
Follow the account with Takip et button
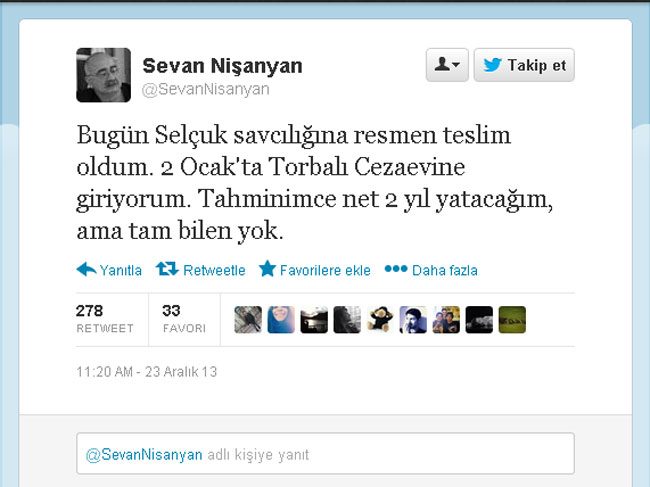point(524,65)
